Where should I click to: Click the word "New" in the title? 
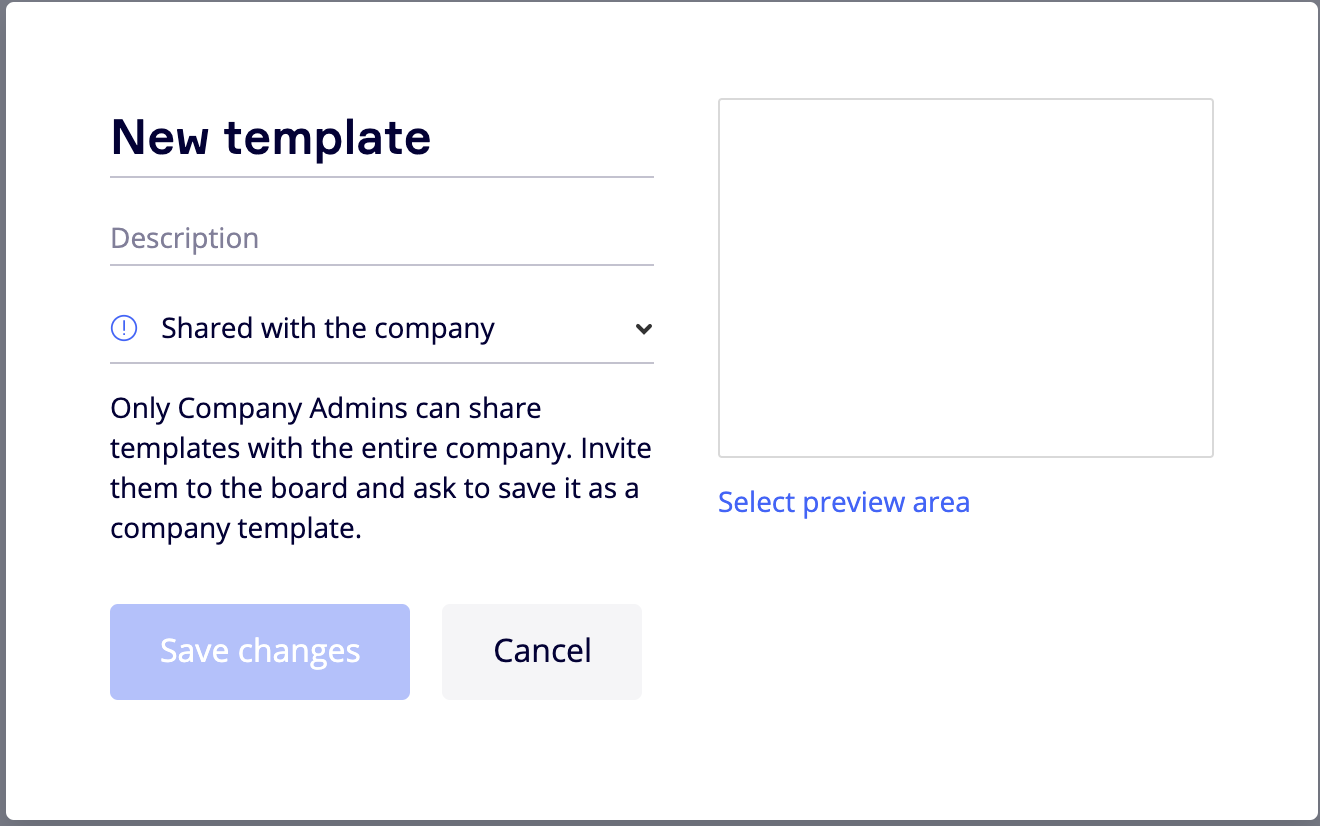point(160,138)
